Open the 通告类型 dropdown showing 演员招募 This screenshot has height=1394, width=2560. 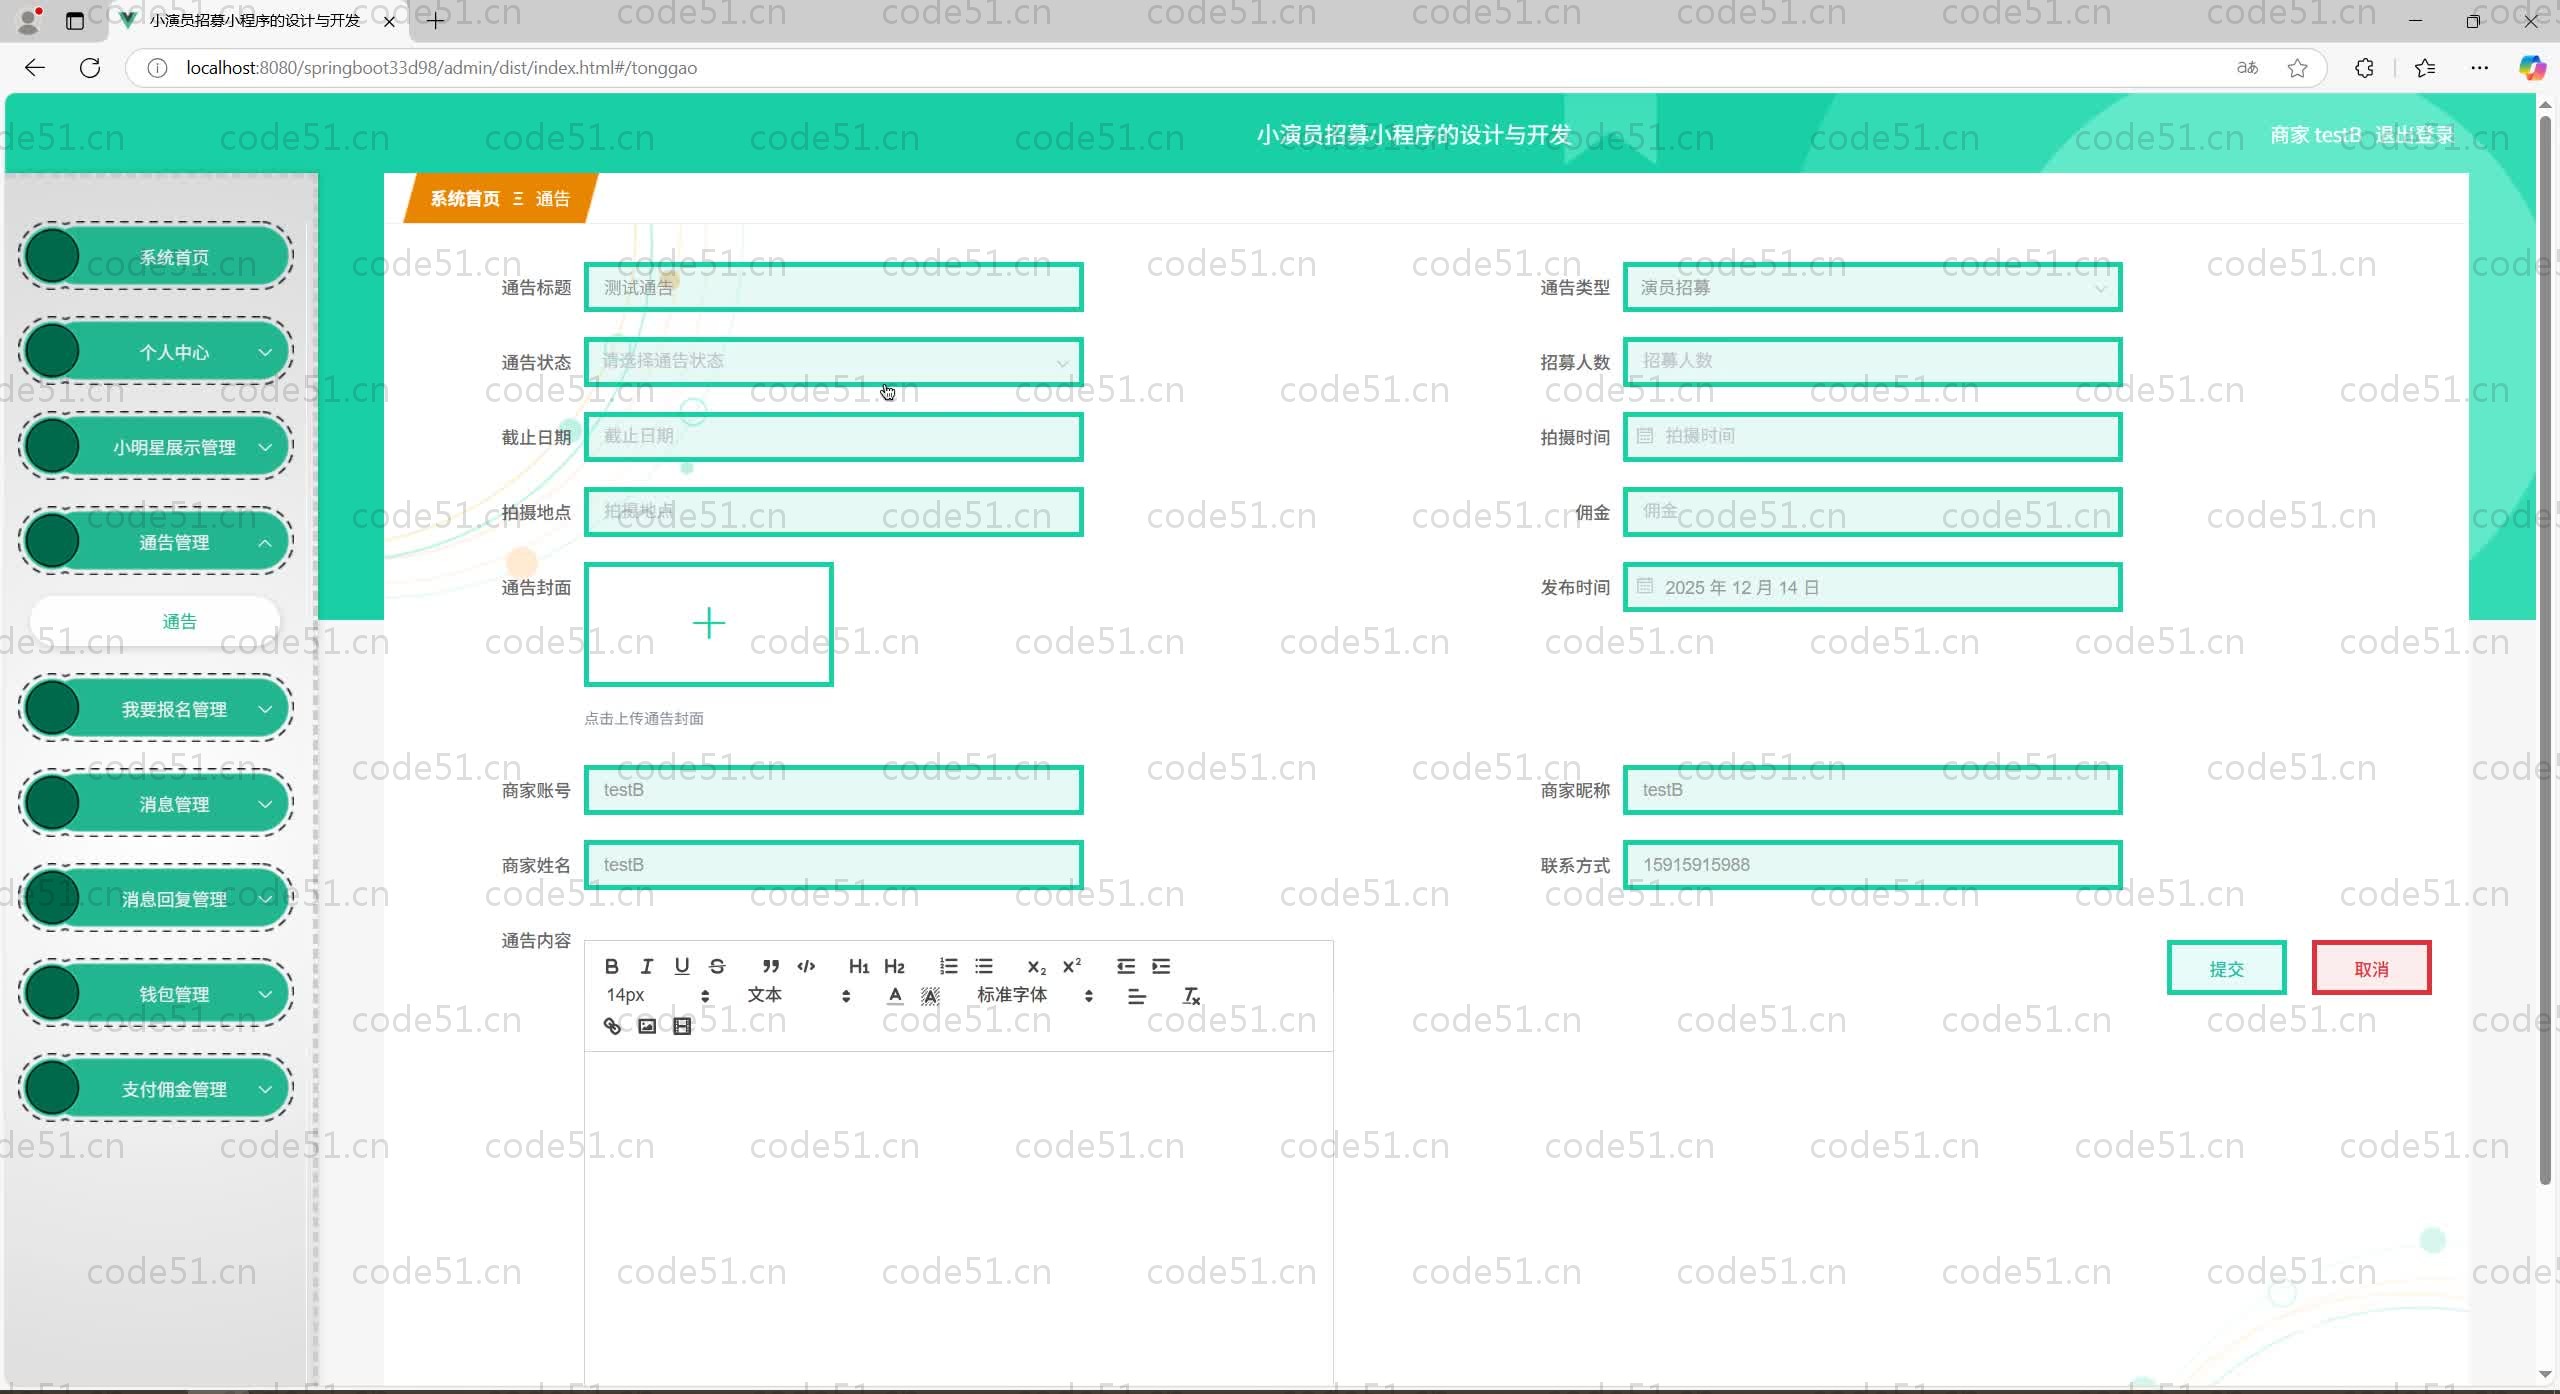(x=1871, y=288)
